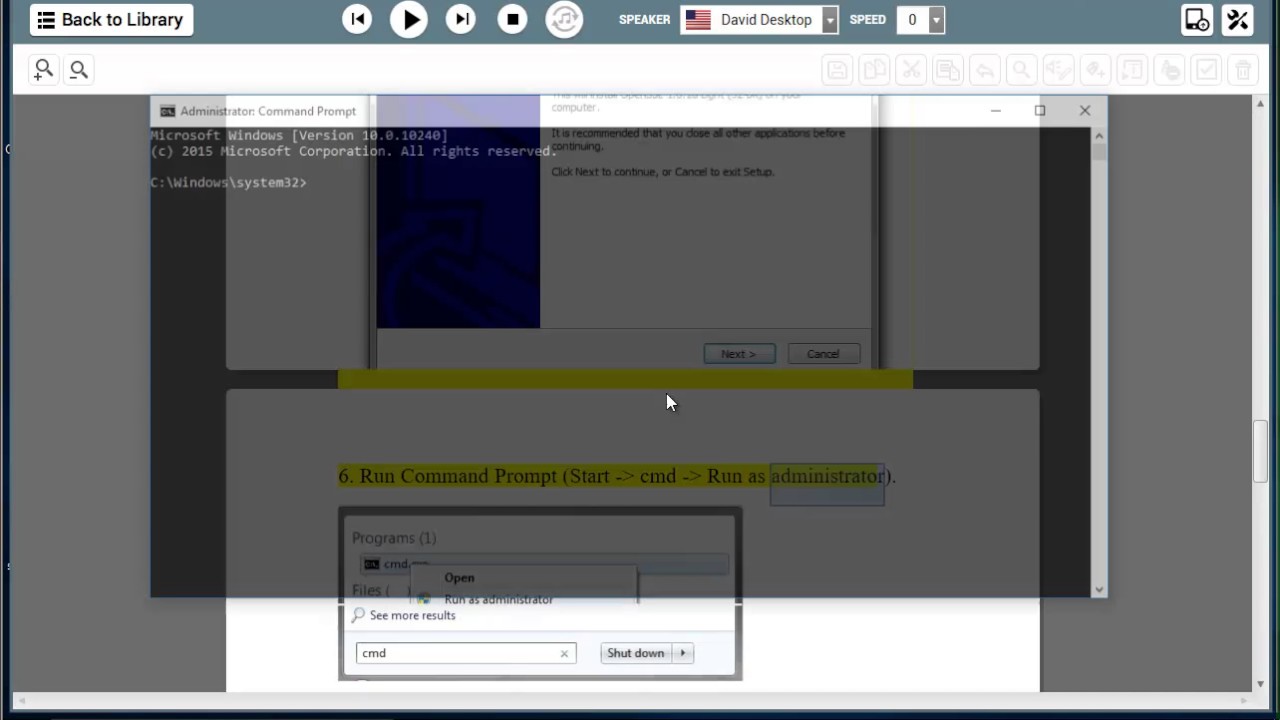The height and width of the screenshot is (720, 1280).
Task: Zoom out with the magnifier minus icon
Action: click(x=79, y=69)
